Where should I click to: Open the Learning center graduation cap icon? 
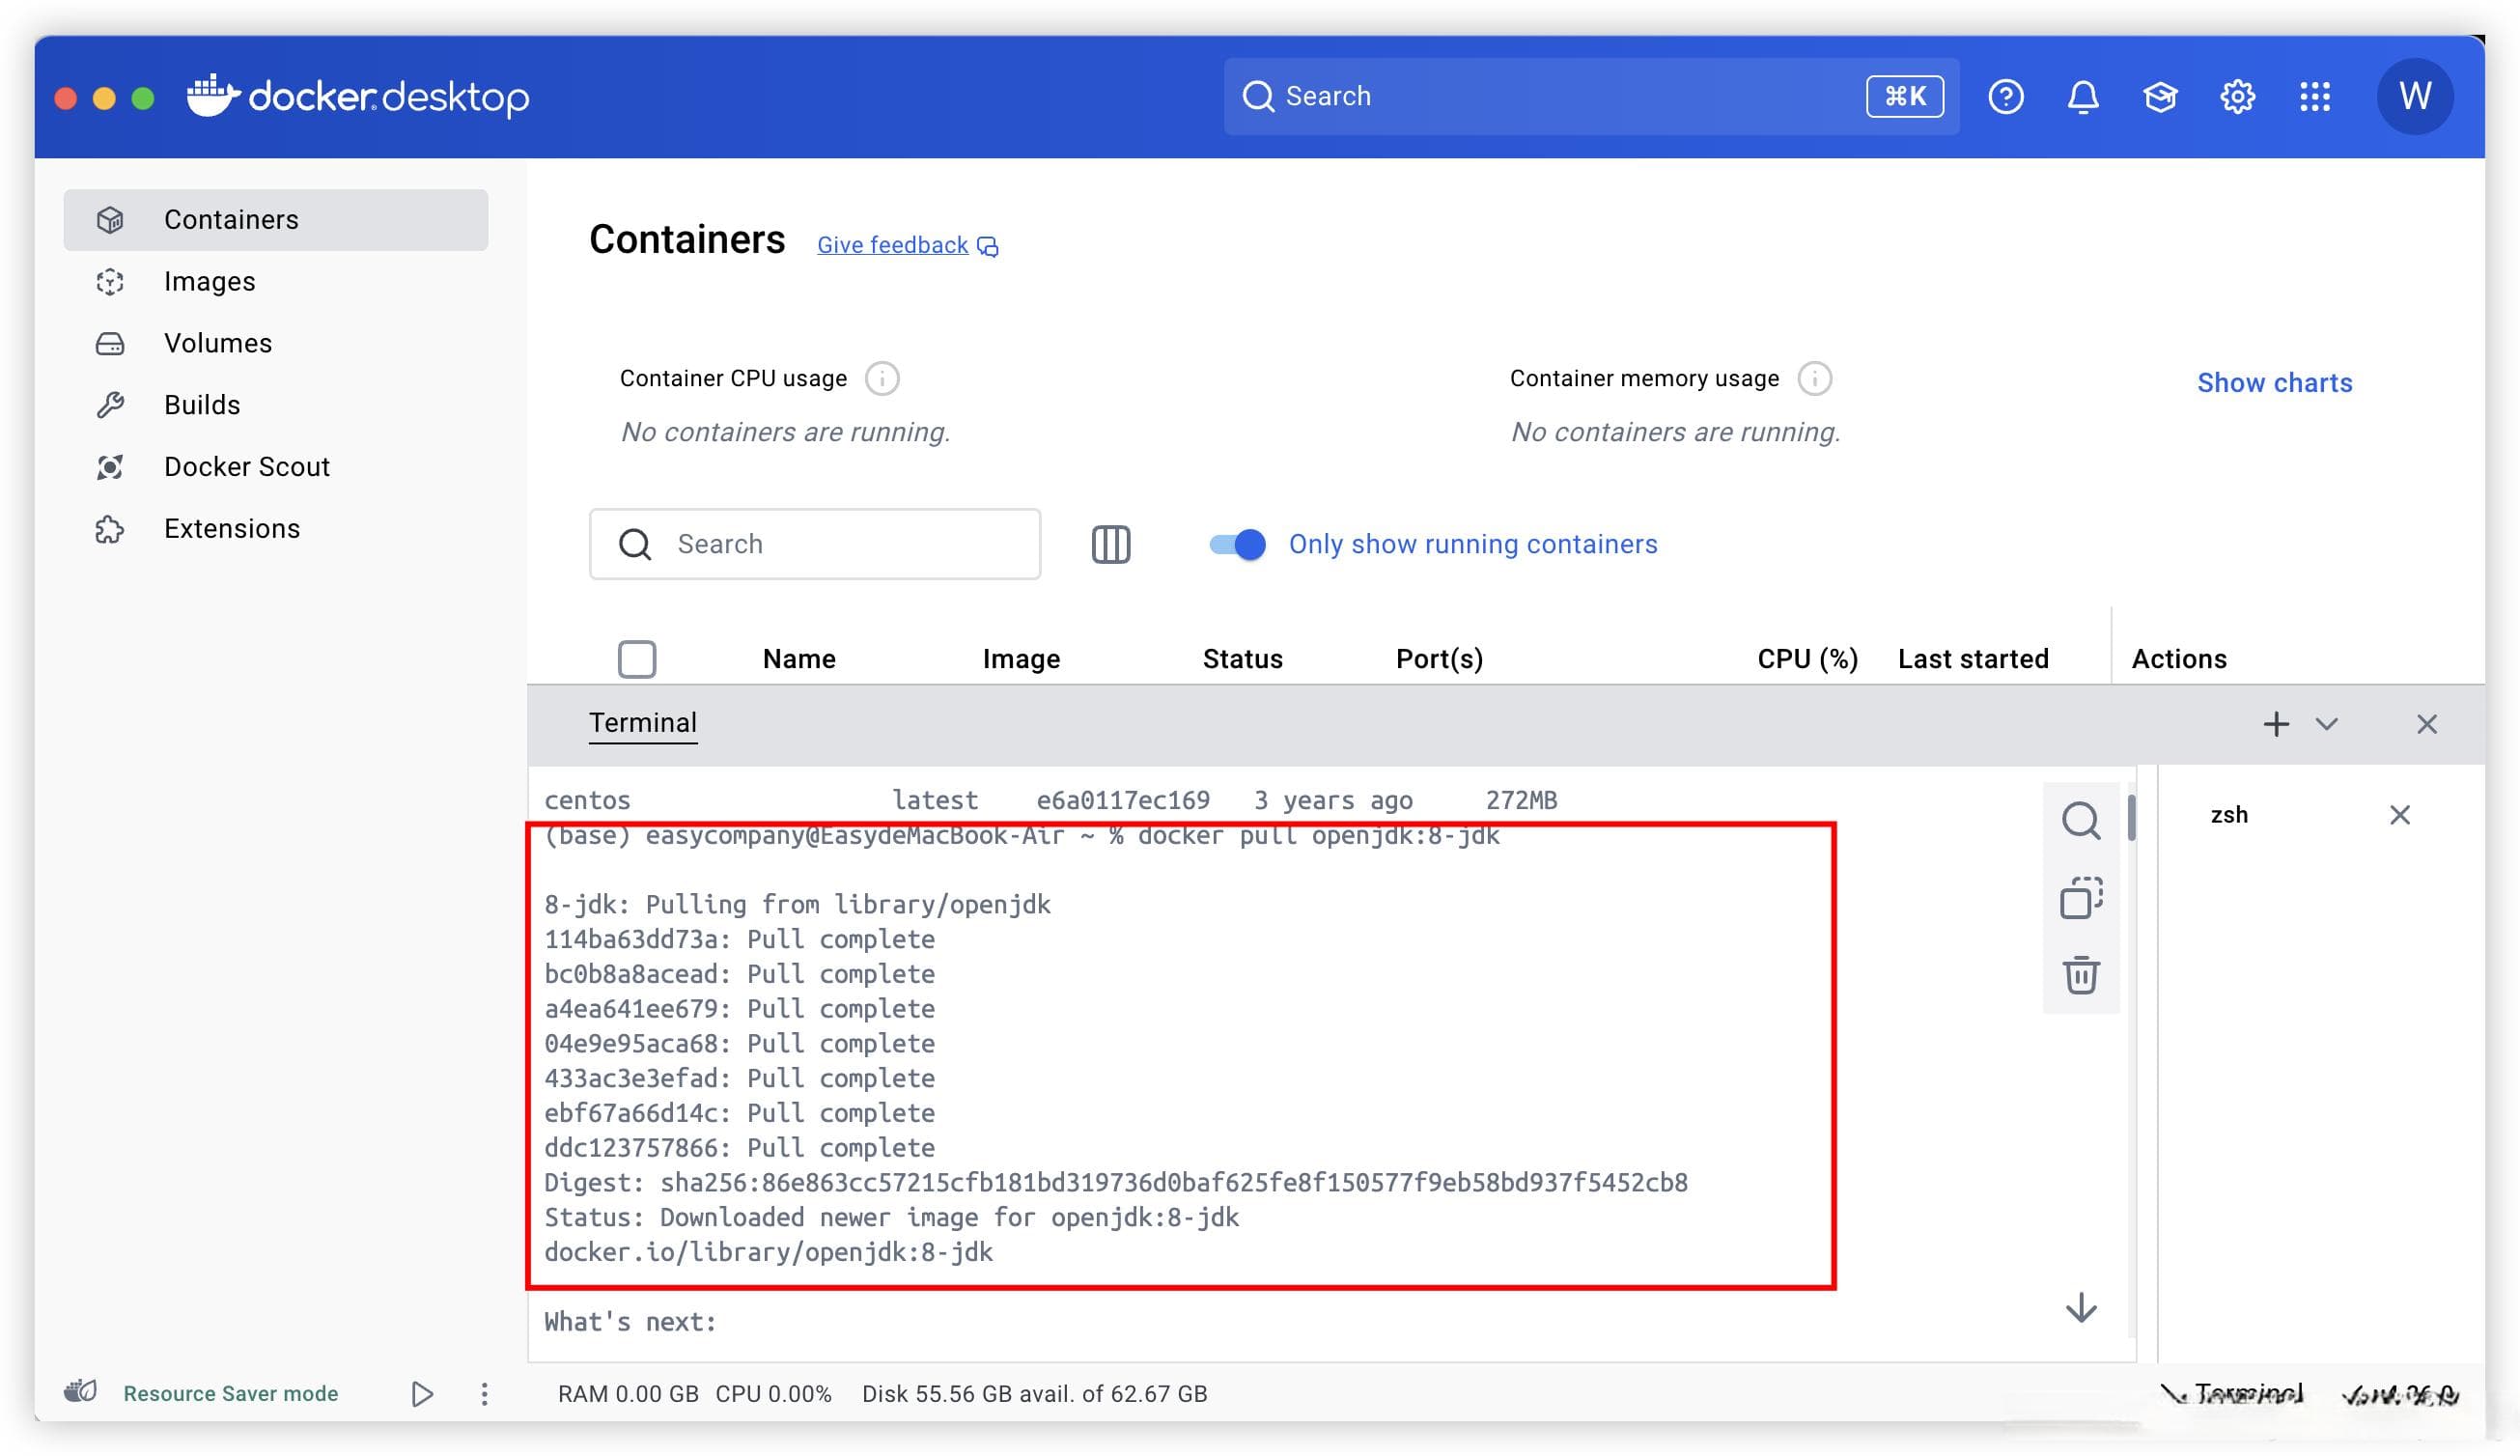point(2160,96)
